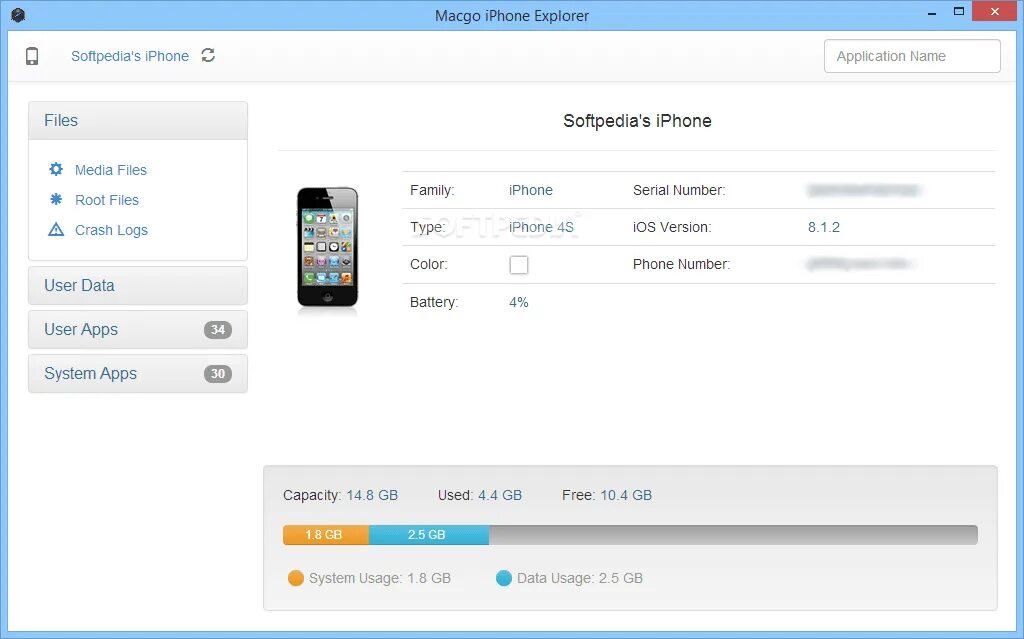Click the blue Data Usage legend dot
Image resolution: width=1024 pixels, height=639 pixels.
coord(504,578)
